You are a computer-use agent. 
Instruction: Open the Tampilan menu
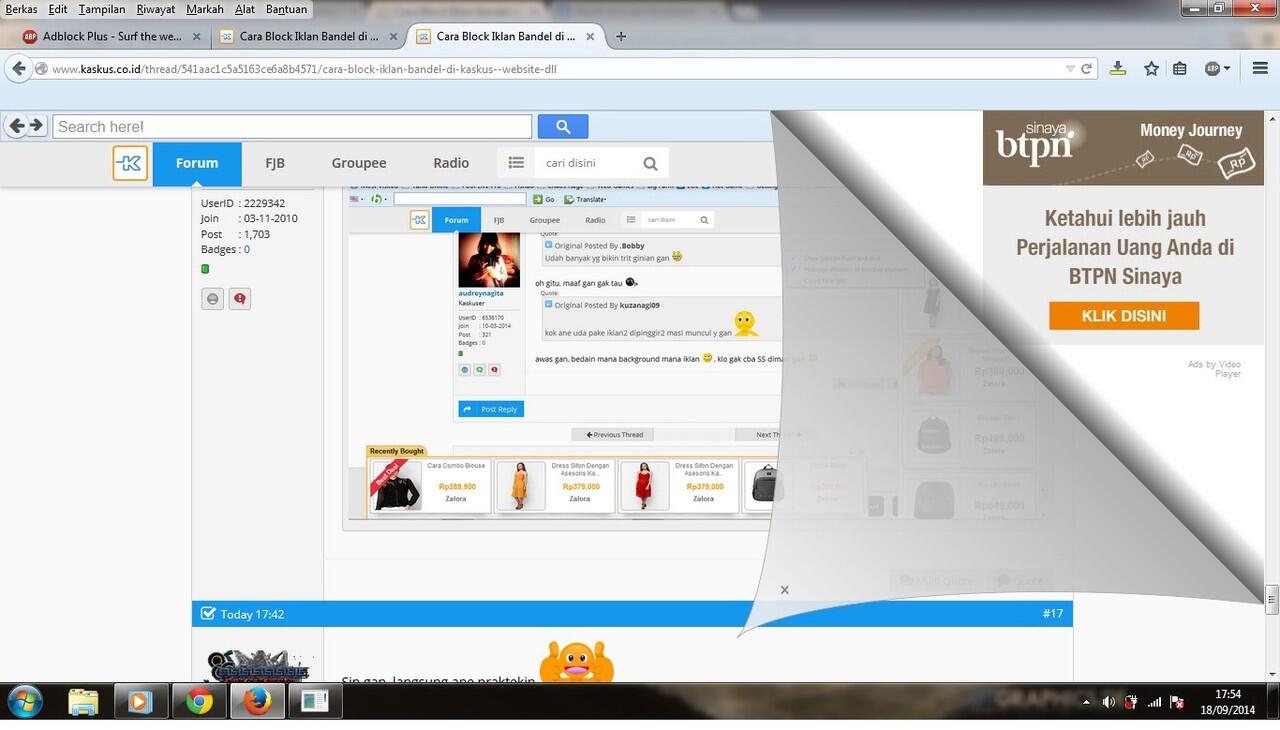[x=102, y=9]
